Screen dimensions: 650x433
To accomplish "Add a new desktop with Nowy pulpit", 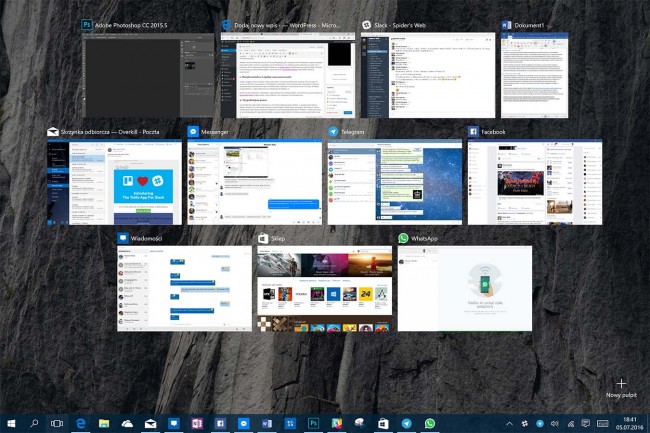I will (x=621, y=388).
